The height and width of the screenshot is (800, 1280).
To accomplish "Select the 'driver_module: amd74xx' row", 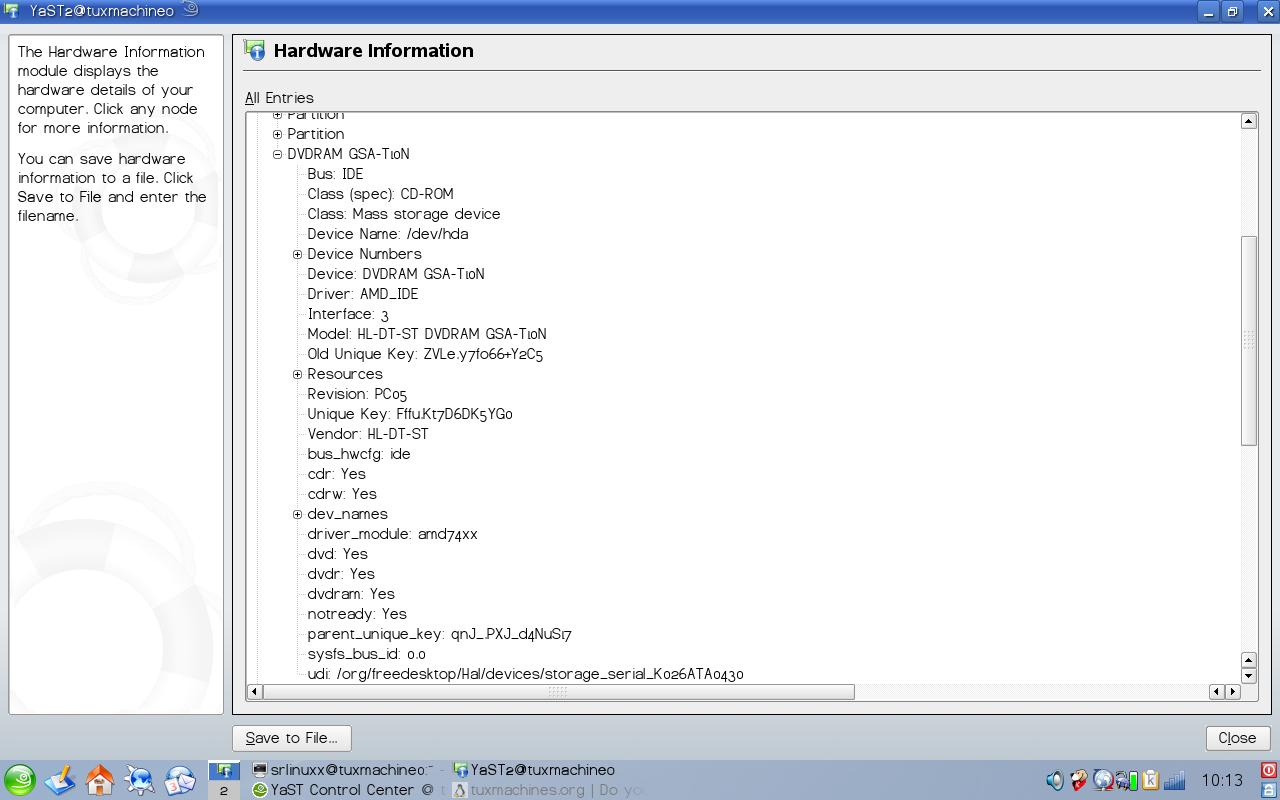I will pos(392,534).
